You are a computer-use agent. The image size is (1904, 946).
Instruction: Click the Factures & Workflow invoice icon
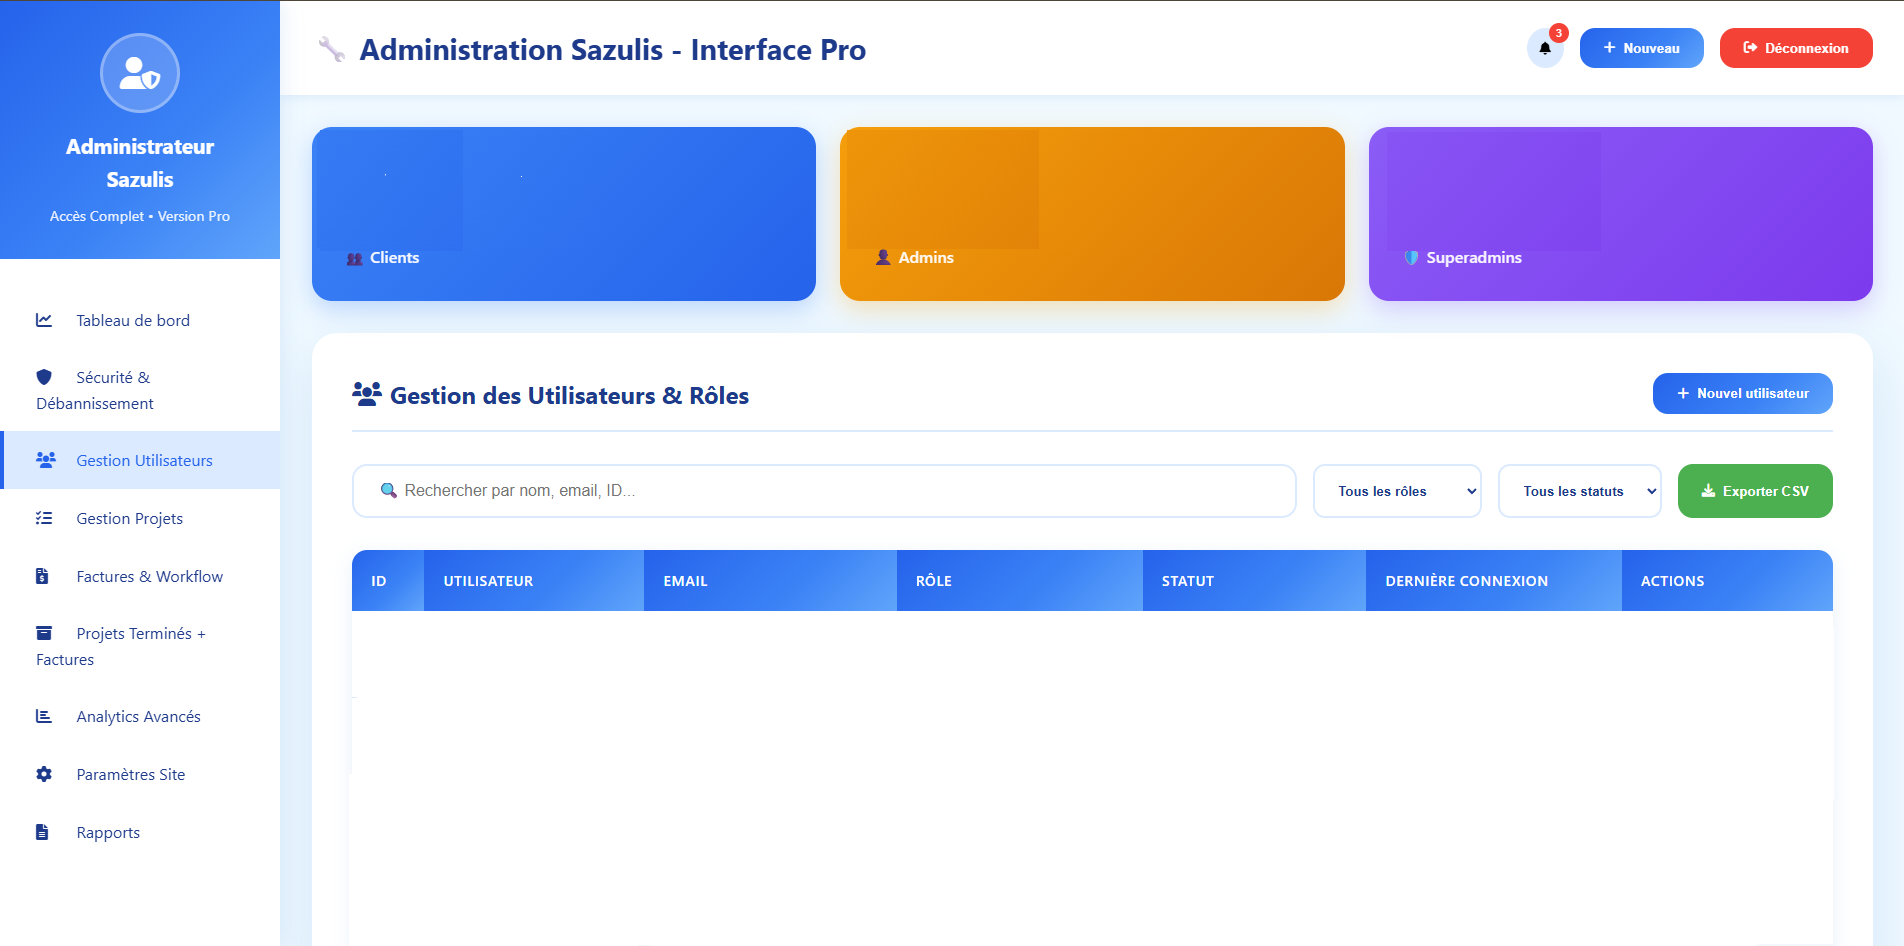pos(42,576)
